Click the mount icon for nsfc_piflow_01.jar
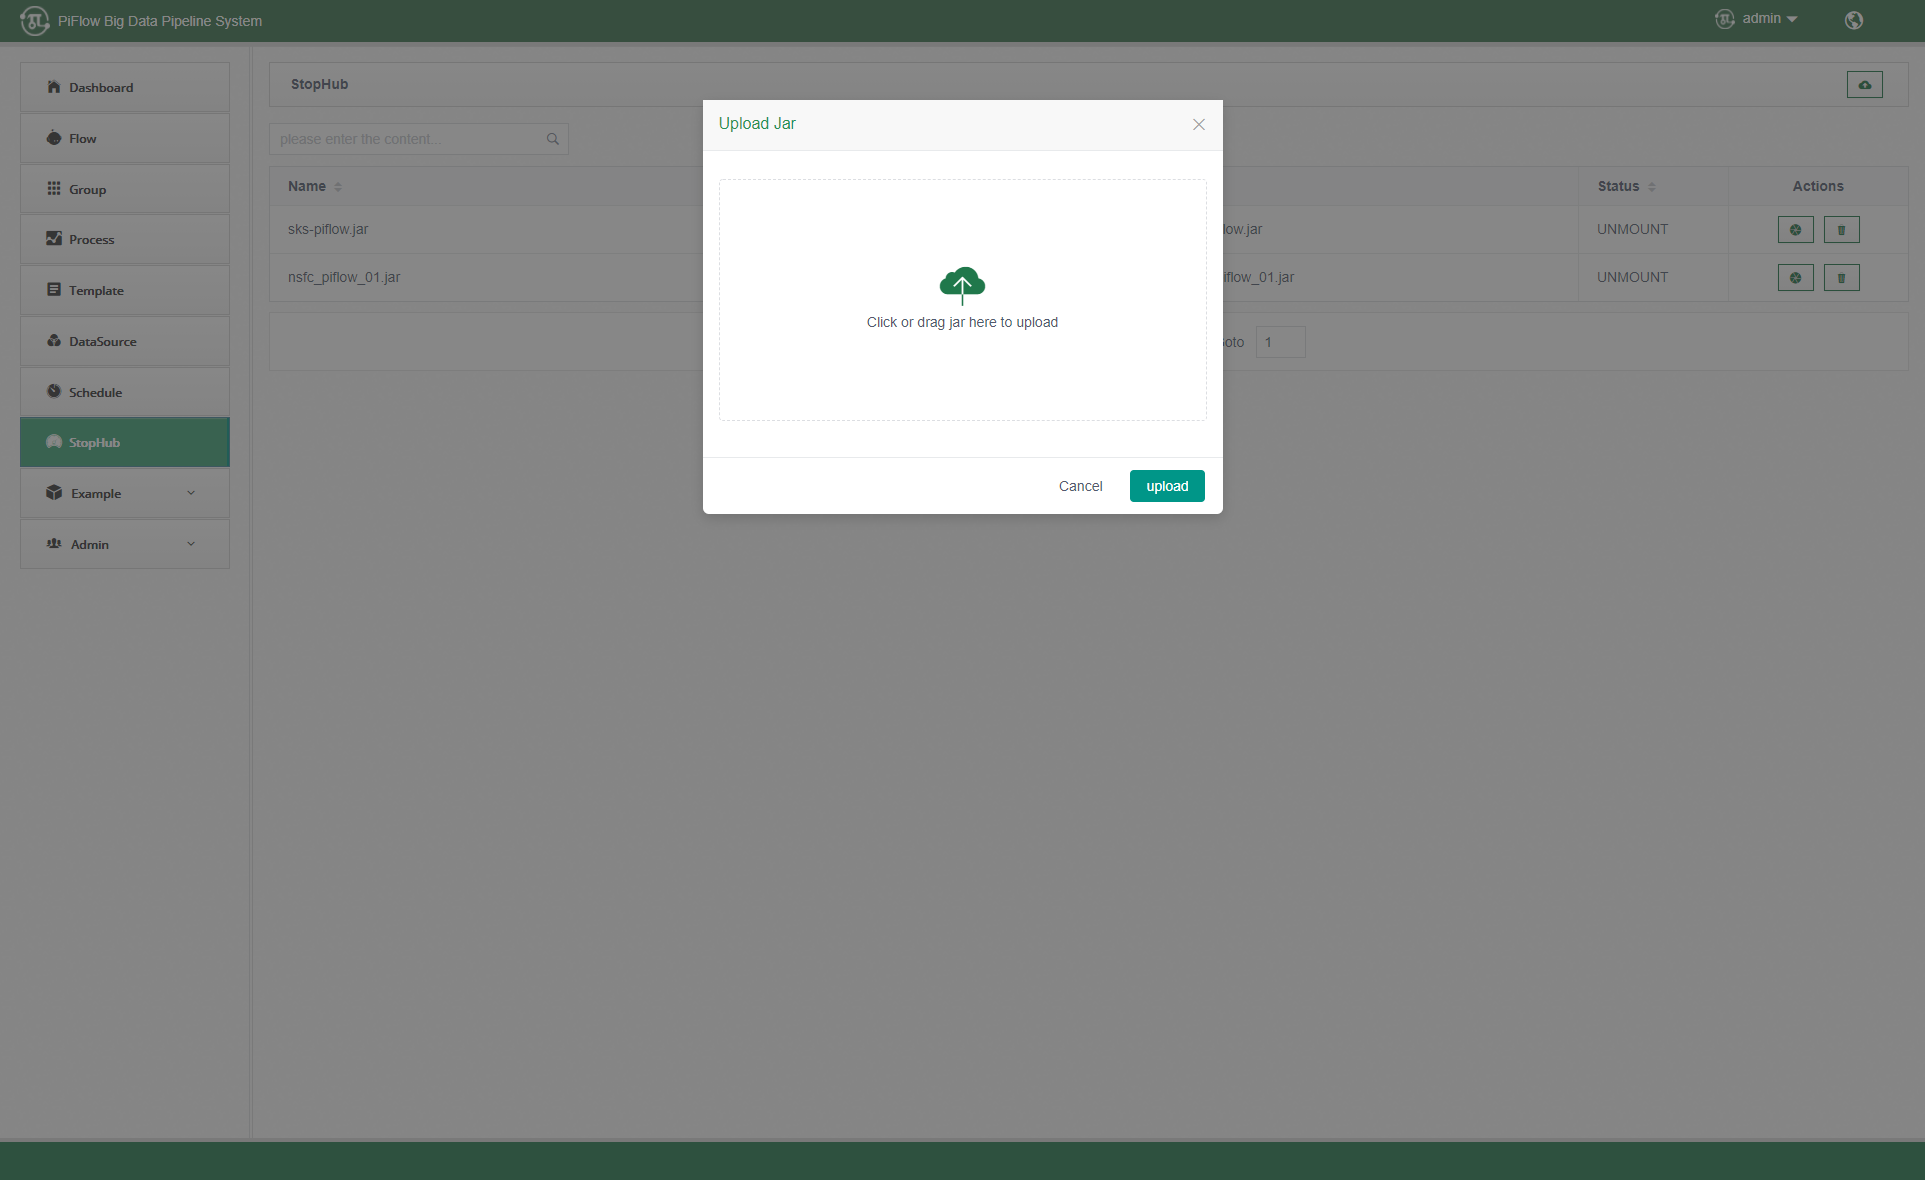1925x1180 pixels. click(1795, 278)
